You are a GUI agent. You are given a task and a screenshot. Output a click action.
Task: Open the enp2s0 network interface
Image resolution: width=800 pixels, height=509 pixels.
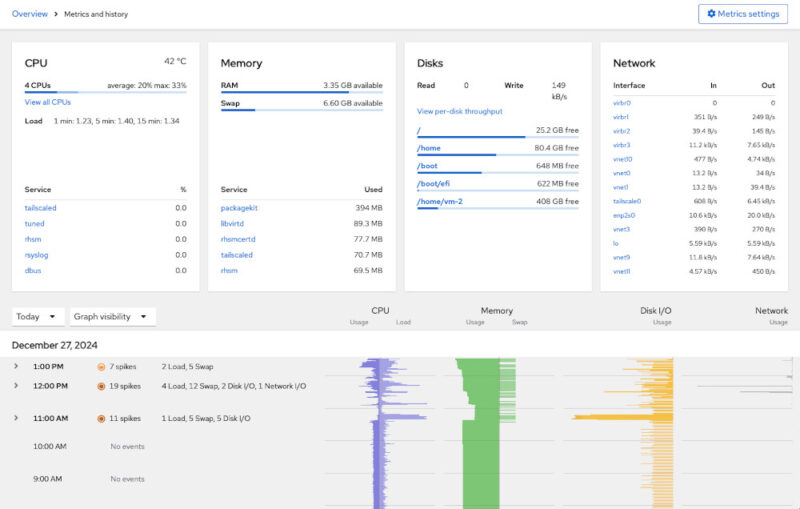click(x=624, y=215)
